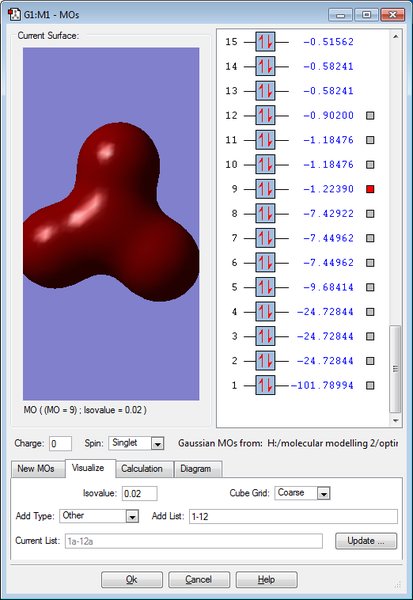The height and width of the screenshot is (600, 413).
Task: Click the Cancel button
Action: coord(199,580)
